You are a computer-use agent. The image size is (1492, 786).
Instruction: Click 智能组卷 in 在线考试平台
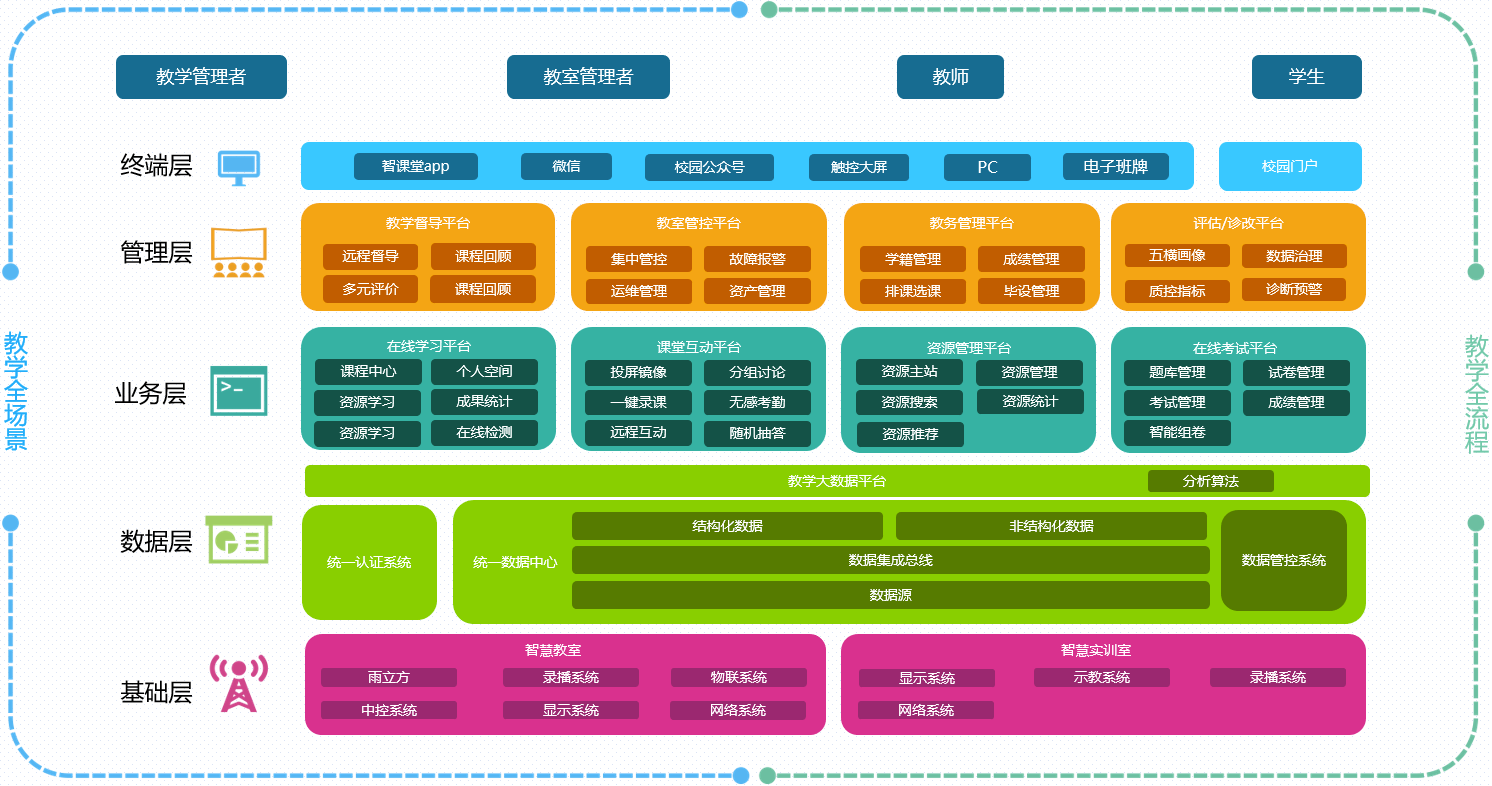[1177, 434]
